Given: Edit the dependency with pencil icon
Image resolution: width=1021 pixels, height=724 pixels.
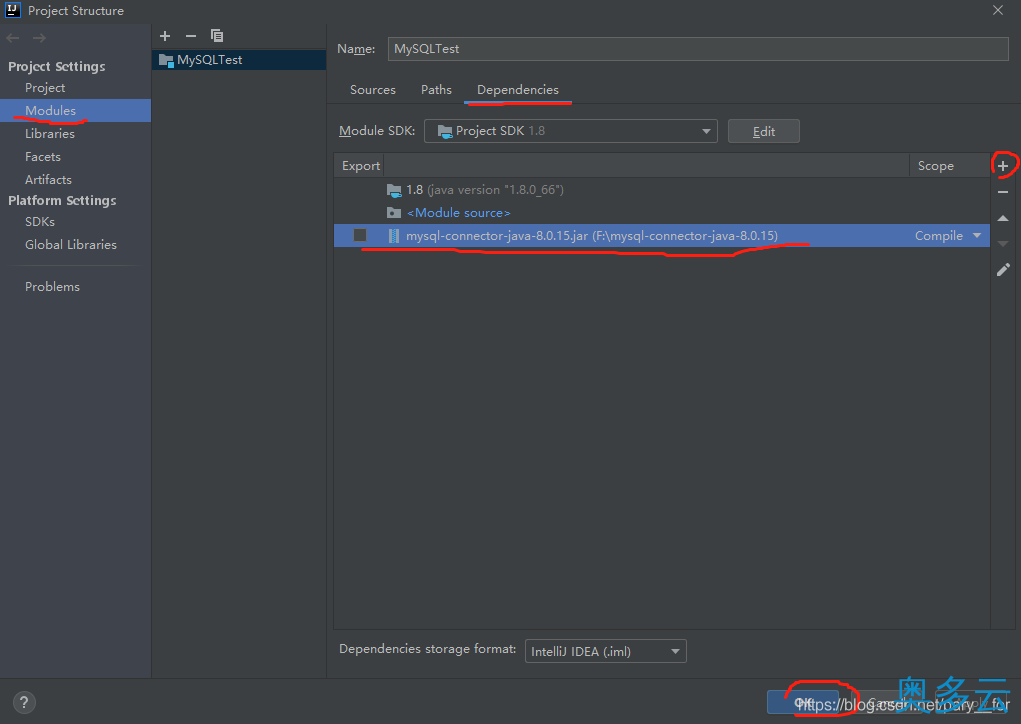Looking at the screenshot, I should [x=1003, y=270].
